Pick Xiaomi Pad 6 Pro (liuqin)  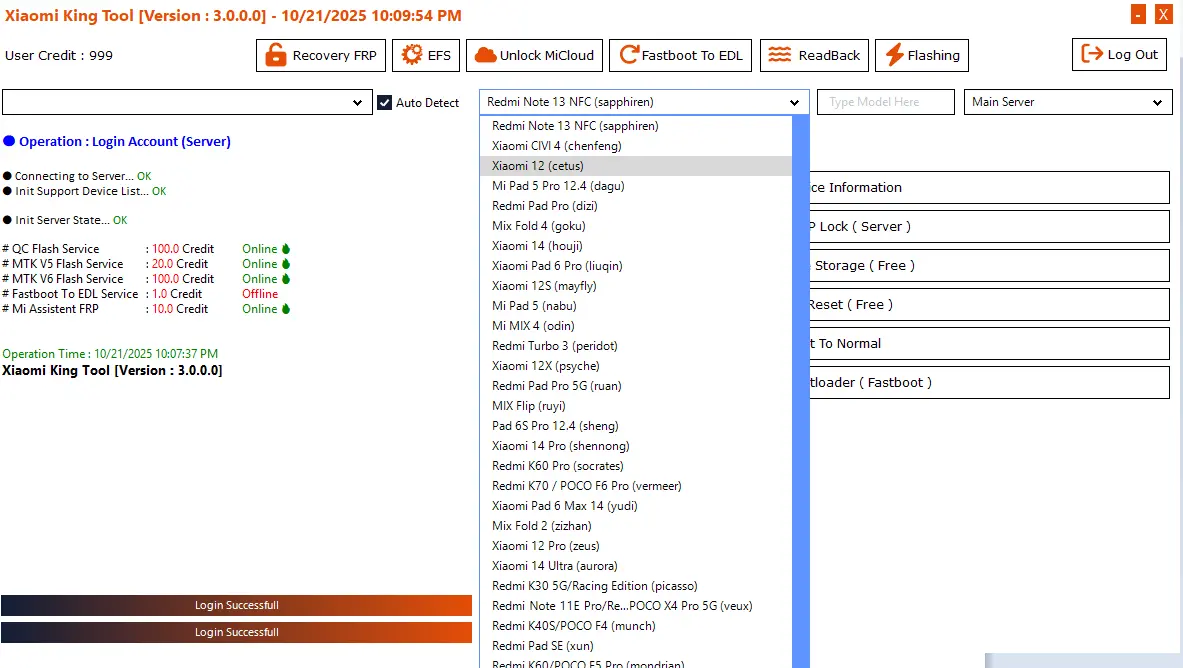coord(636,266)
